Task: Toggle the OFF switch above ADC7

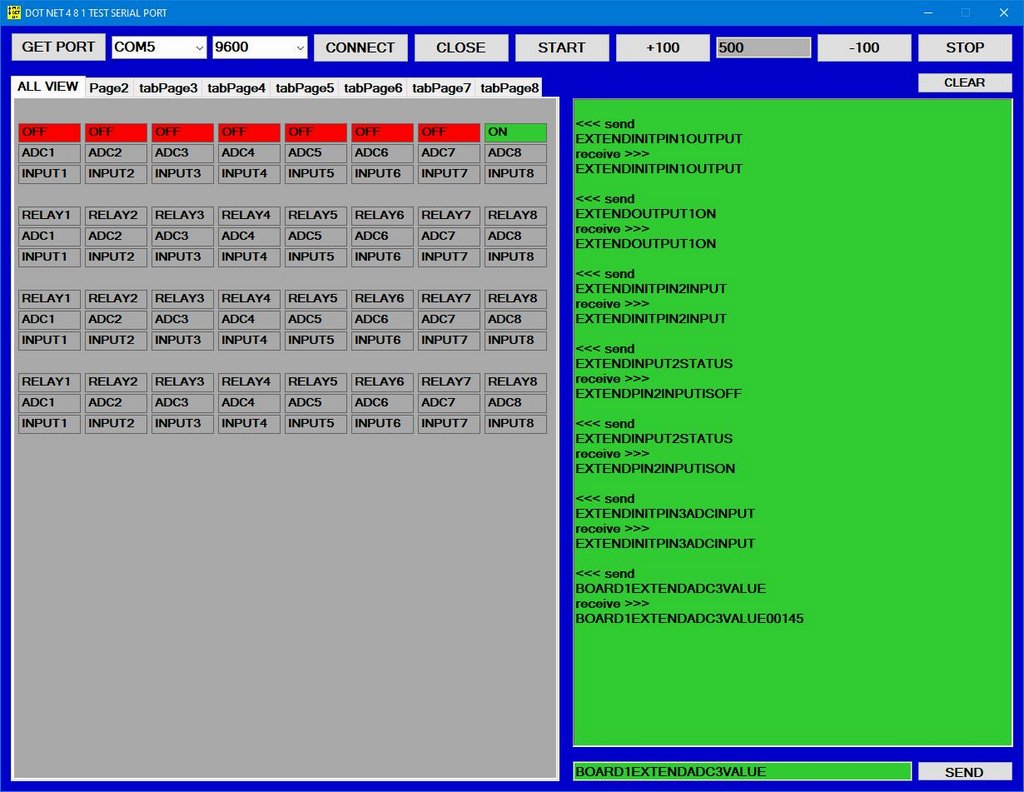Action: click(449, 133)
